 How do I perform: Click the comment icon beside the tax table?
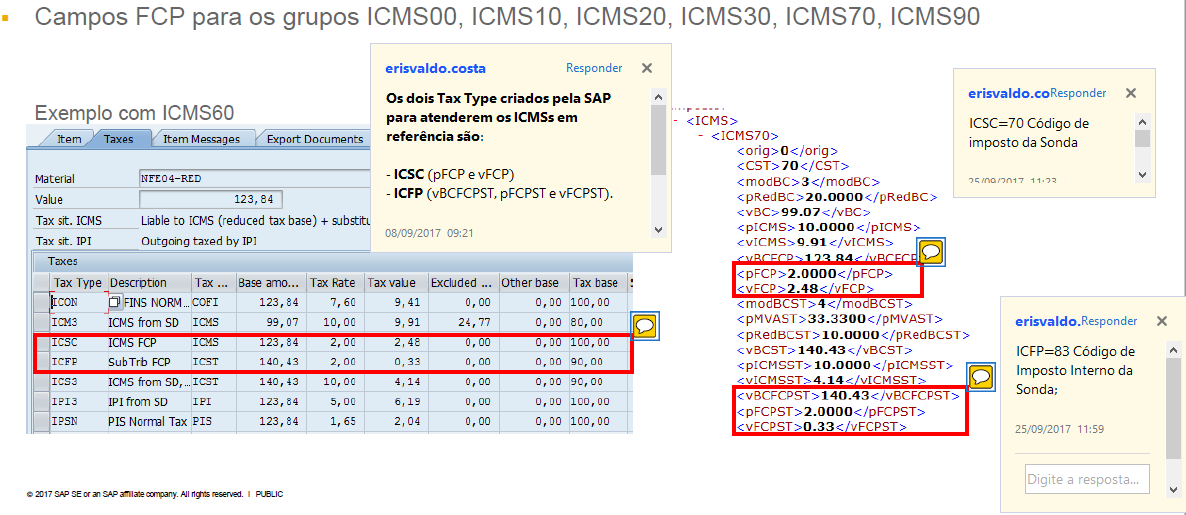645,324
